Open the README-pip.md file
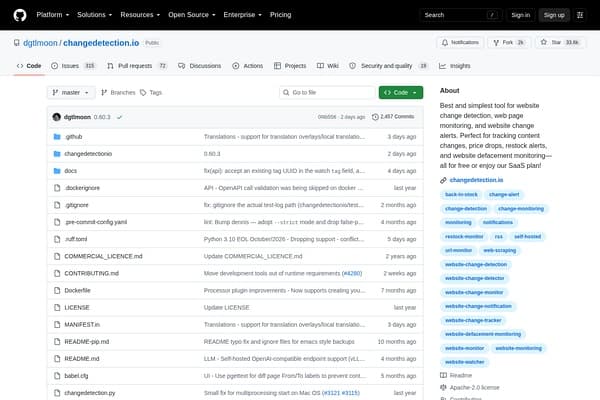Viewport: 600px width, 400px height. click(x=86, y=341)
